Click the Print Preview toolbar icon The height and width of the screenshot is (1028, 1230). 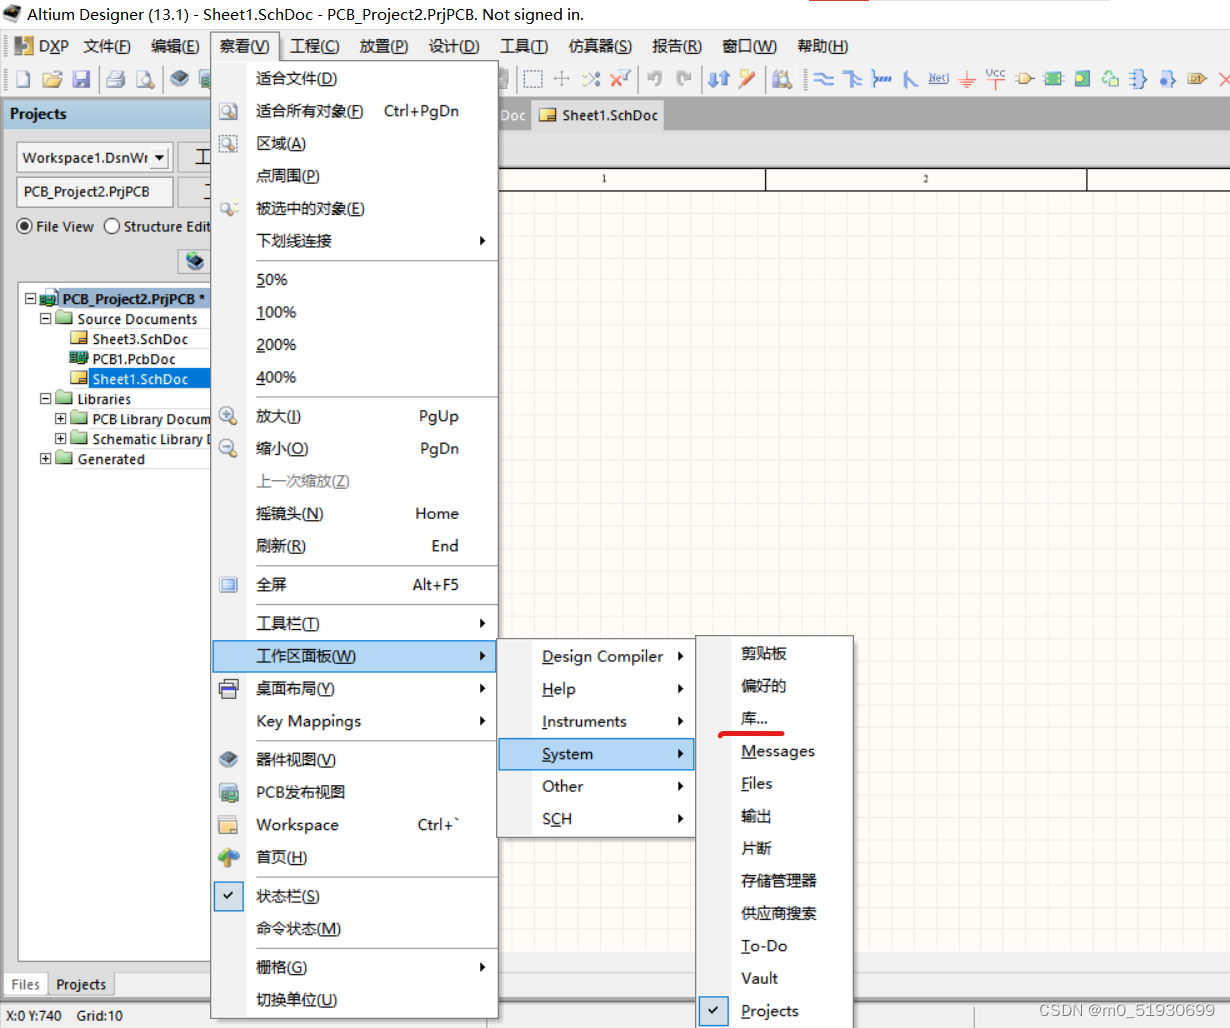point(146,79)
